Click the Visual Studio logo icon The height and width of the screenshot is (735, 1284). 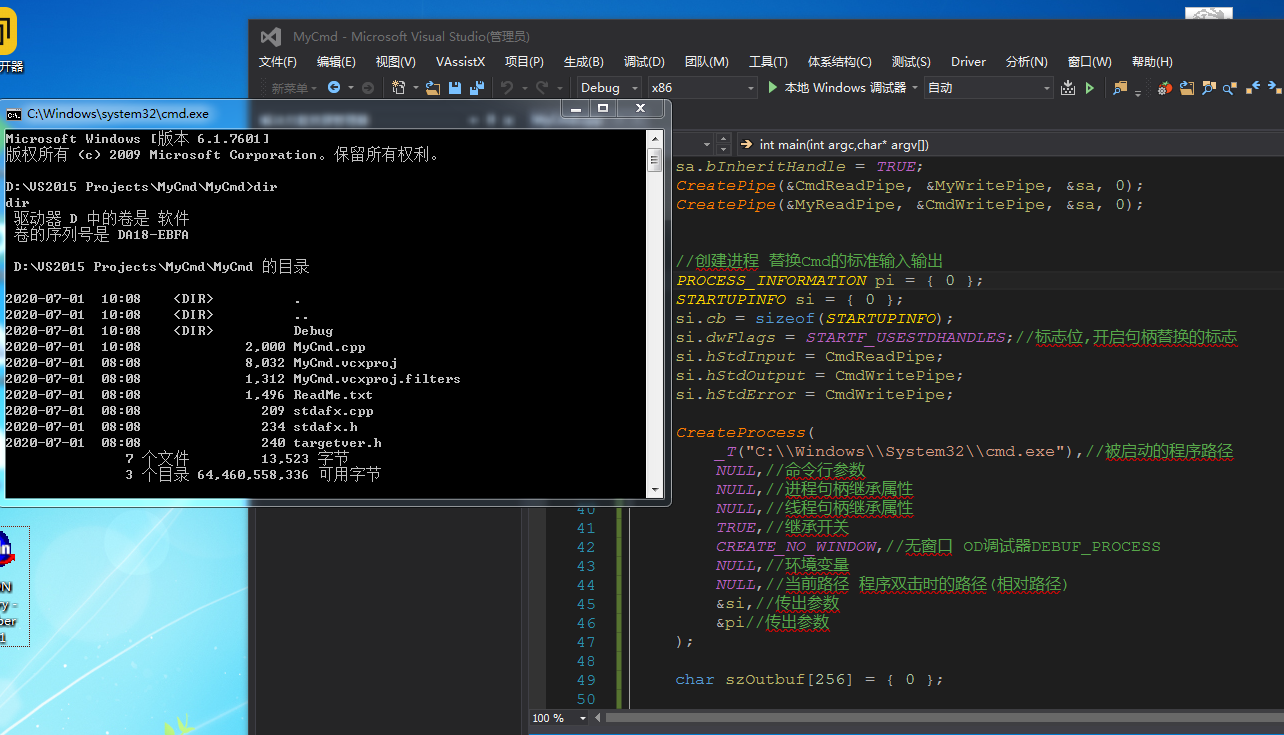pos(270,37)
